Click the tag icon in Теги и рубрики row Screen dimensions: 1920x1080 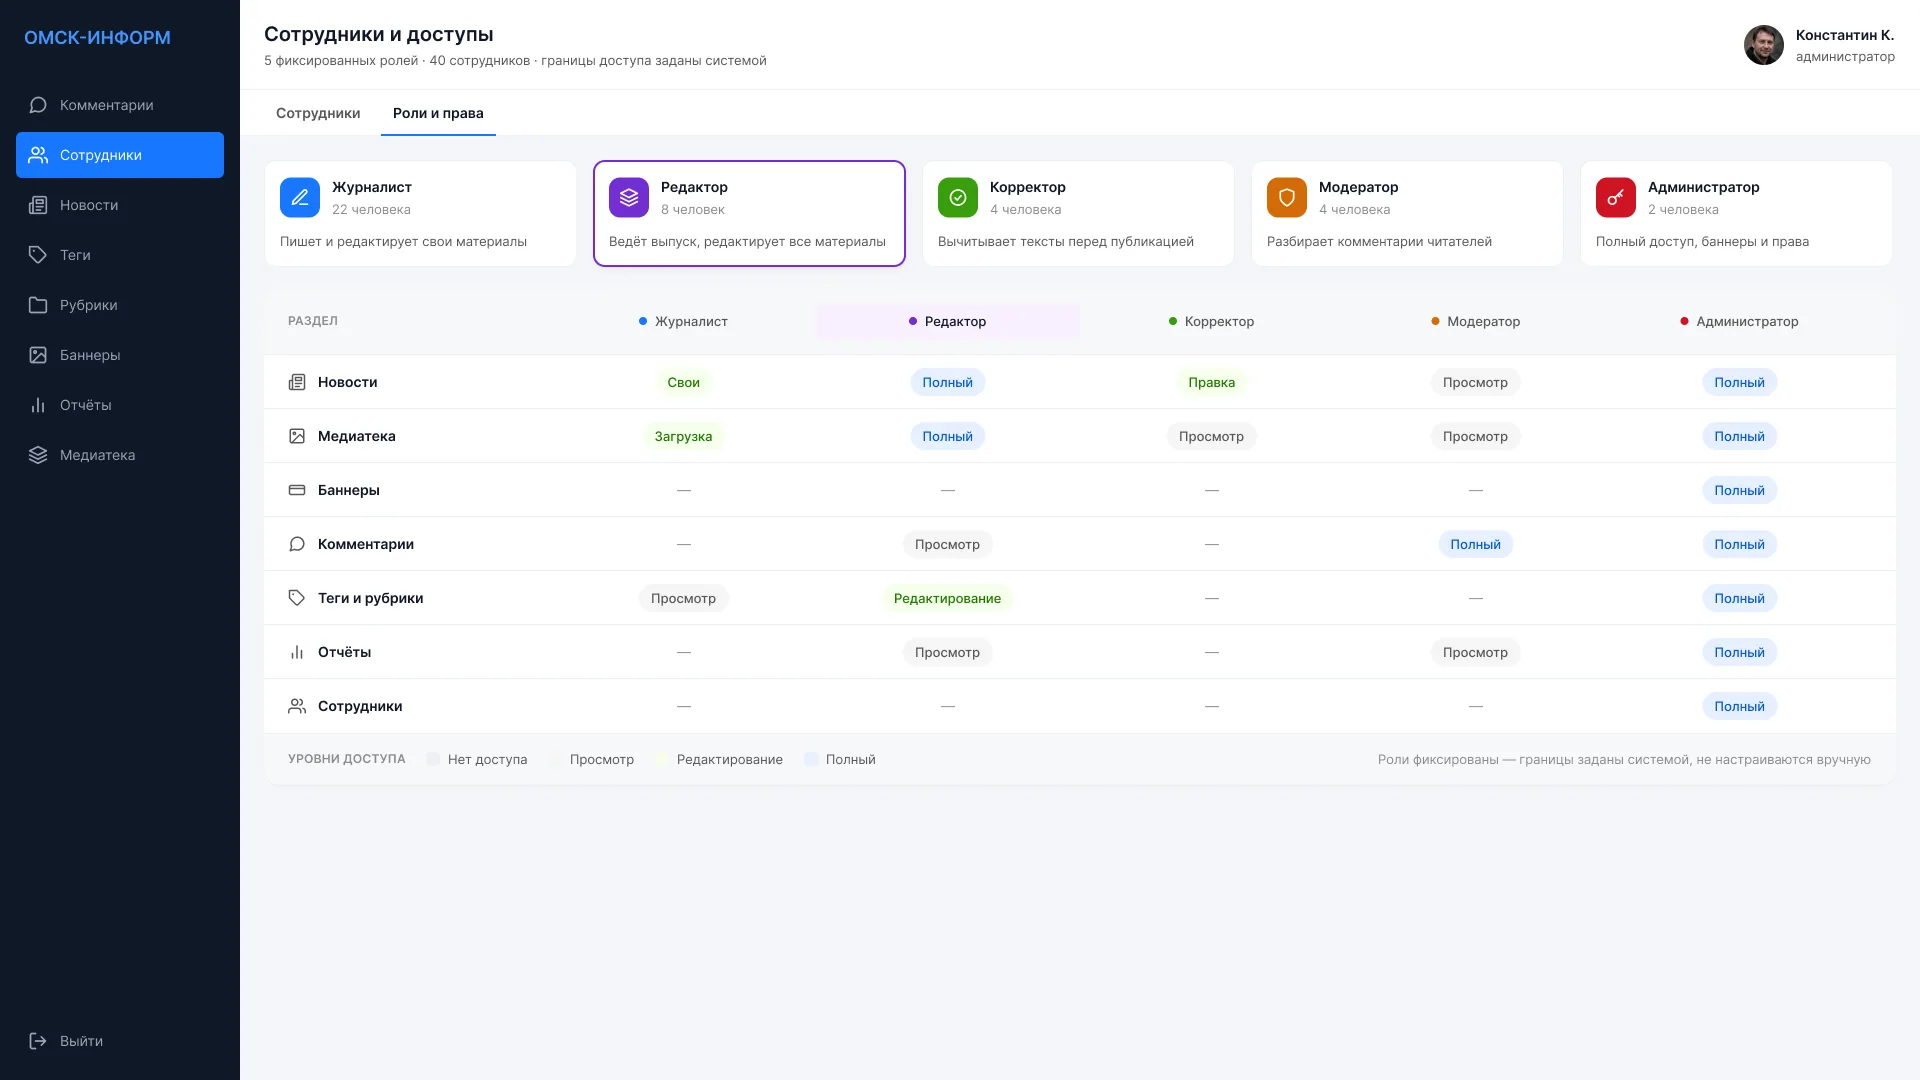click(x=297, y=598)
